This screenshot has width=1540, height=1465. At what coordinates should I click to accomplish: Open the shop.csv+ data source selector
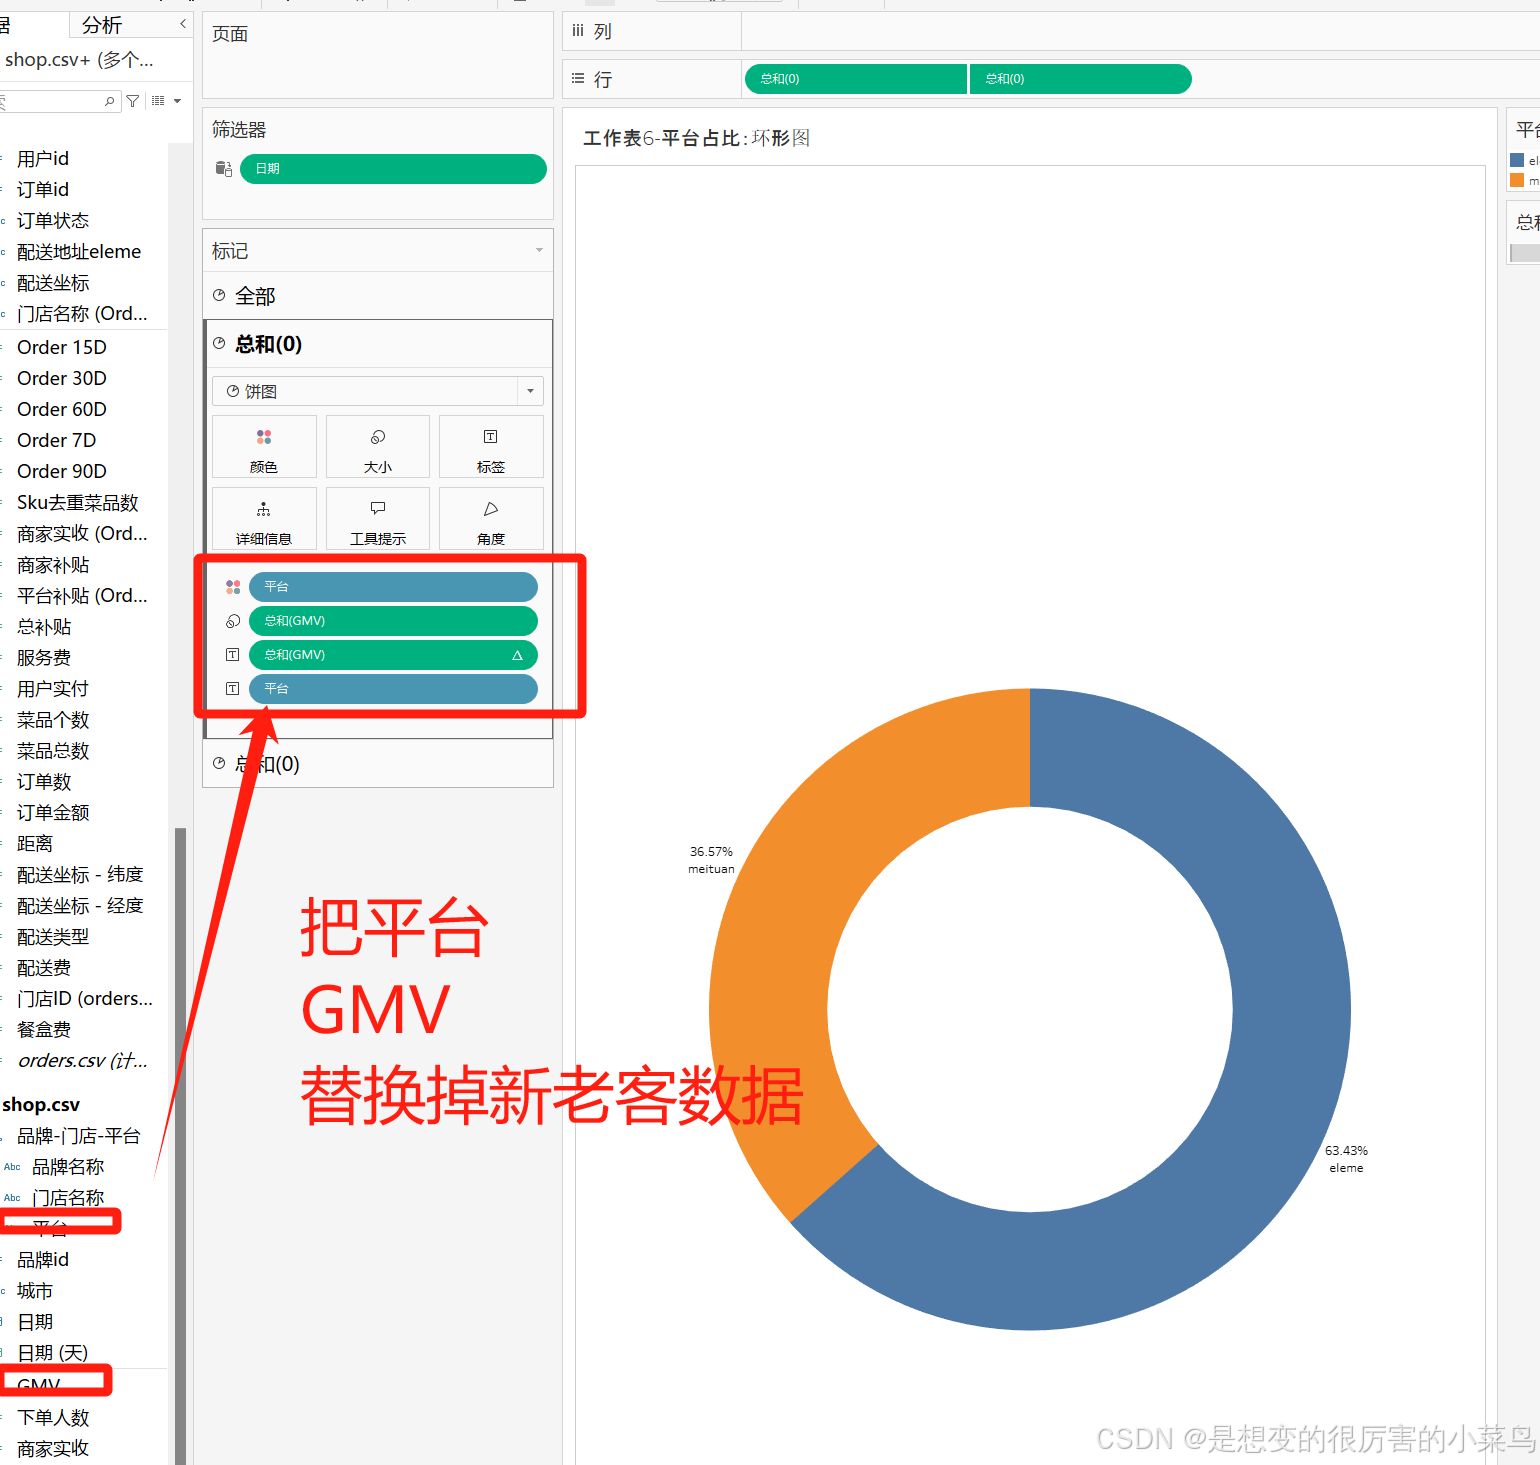point(80,60)
